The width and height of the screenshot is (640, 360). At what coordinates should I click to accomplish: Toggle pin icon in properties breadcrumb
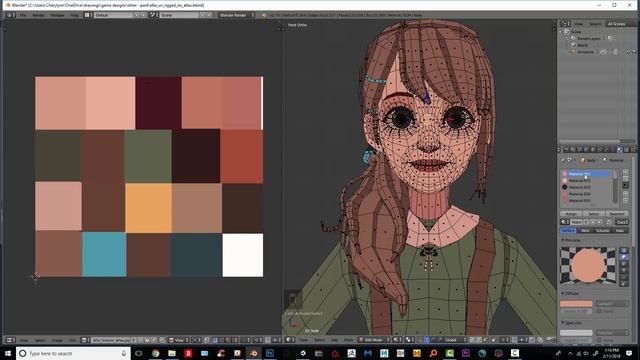[x=563, y=160]
